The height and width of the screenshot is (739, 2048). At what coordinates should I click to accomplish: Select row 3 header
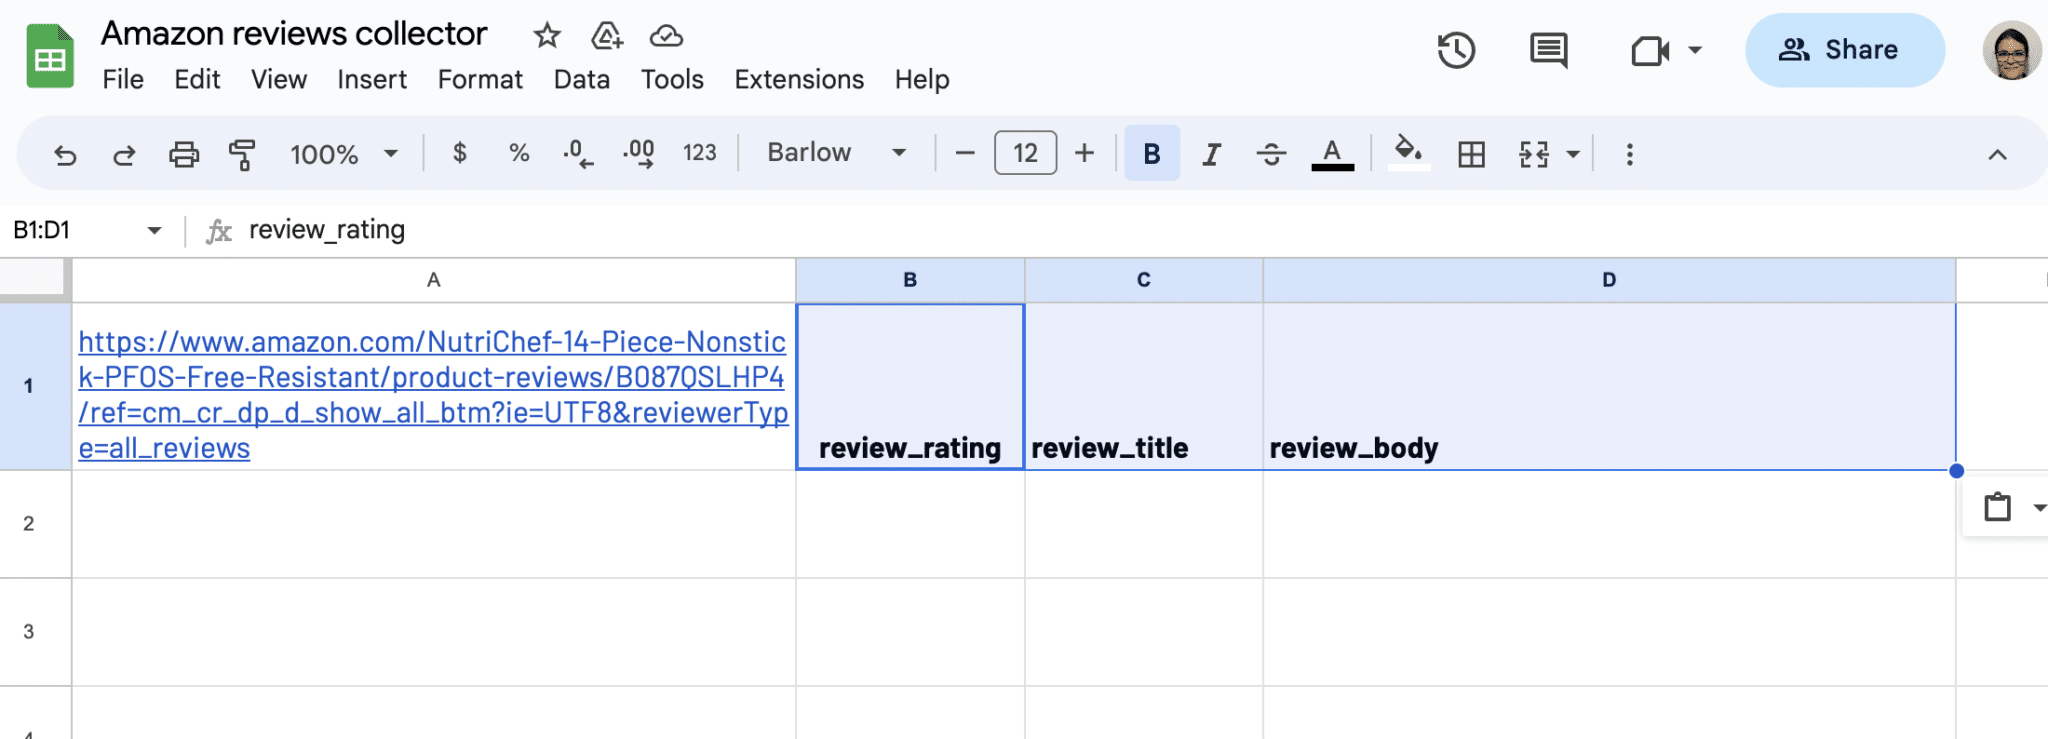[x=35, y=632]
